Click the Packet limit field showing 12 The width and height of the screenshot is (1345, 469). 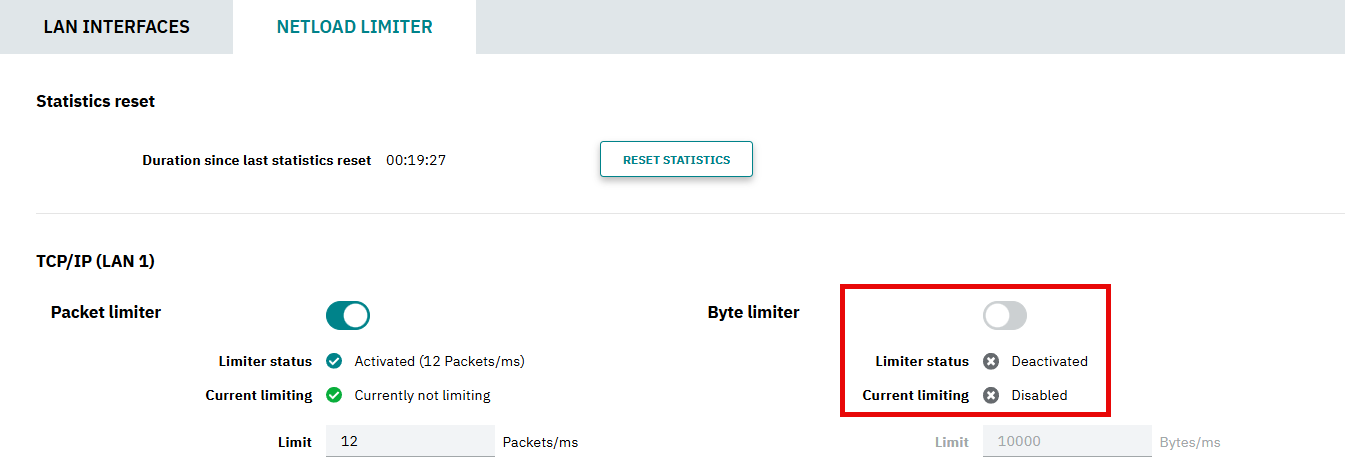410,441
